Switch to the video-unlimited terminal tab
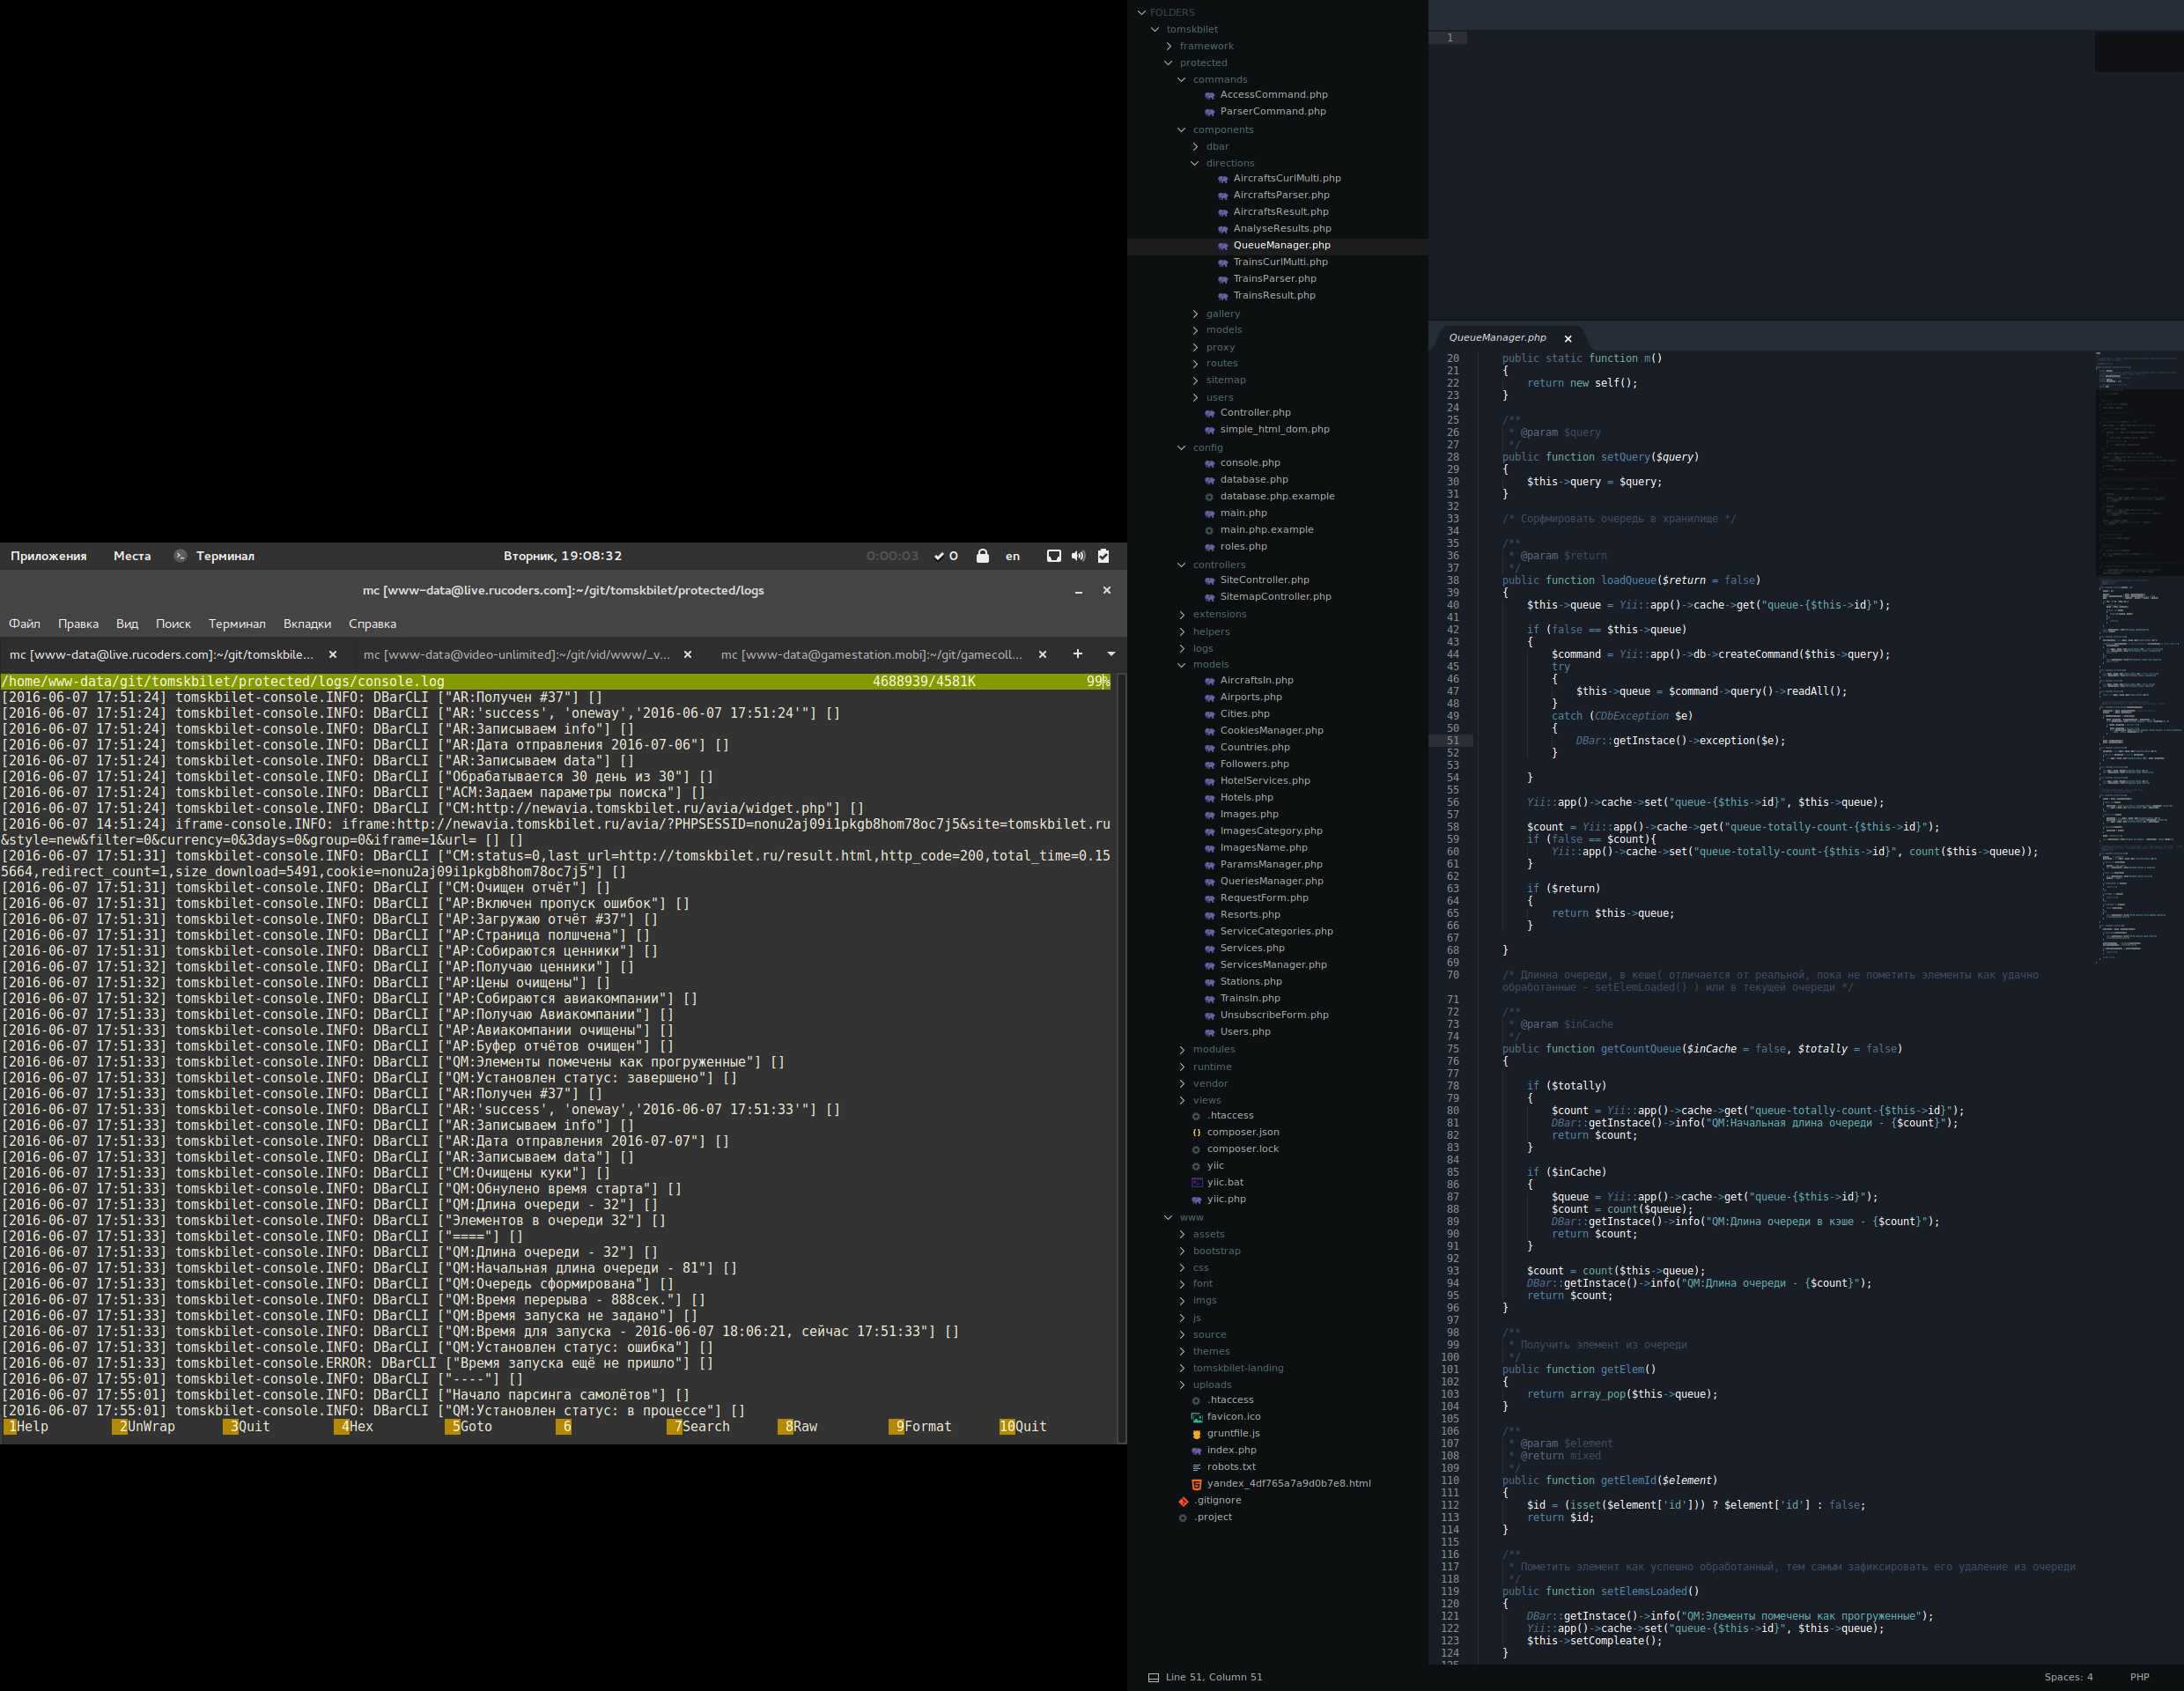The height and width of the screenshot is (1691, 2184). click(x=517, y=655)
